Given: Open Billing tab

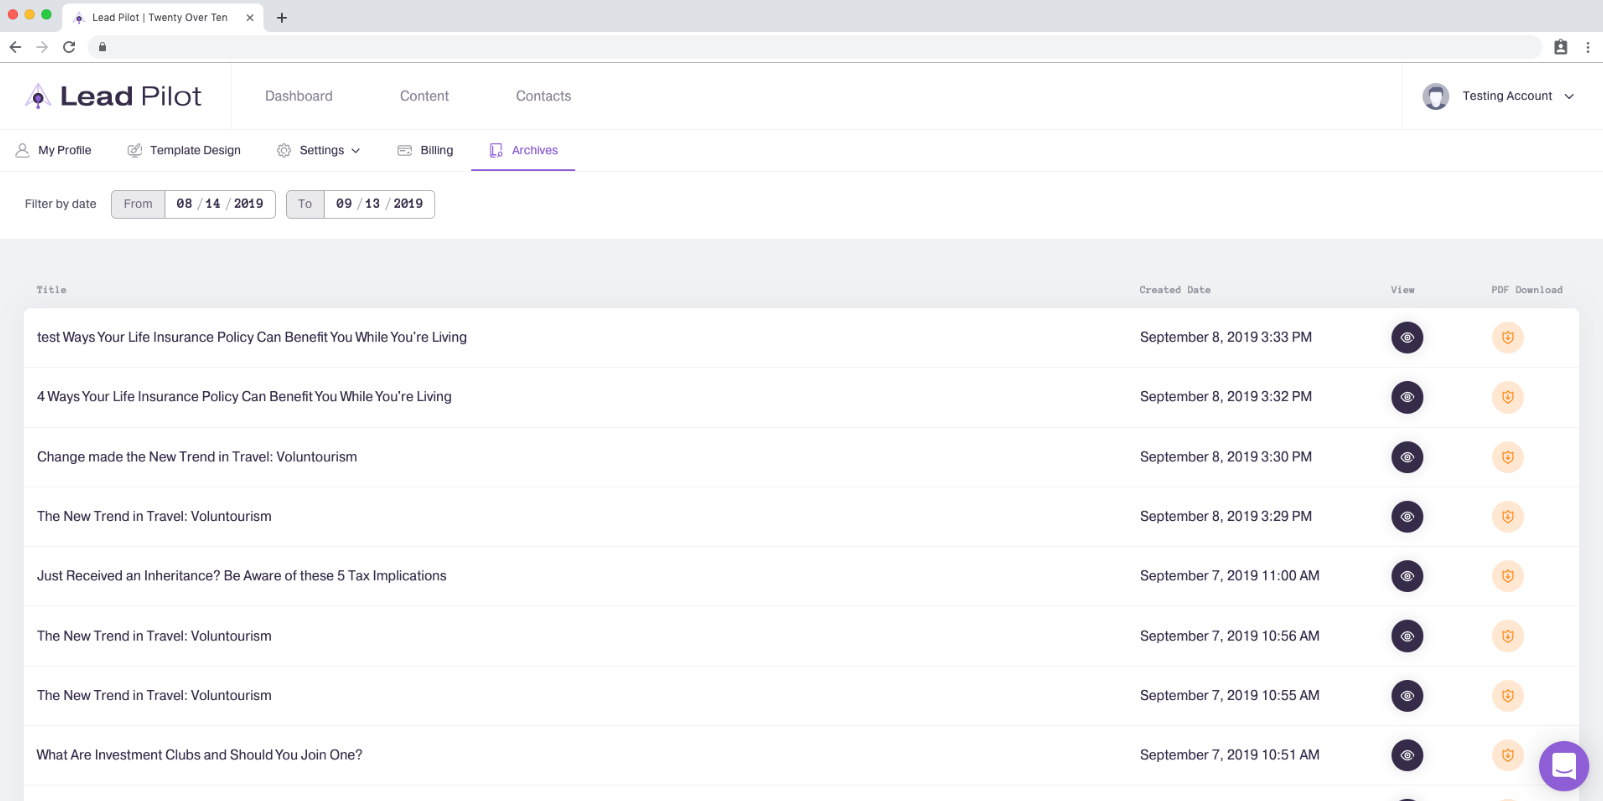Looking at the screenshot, I should point(425,150).
